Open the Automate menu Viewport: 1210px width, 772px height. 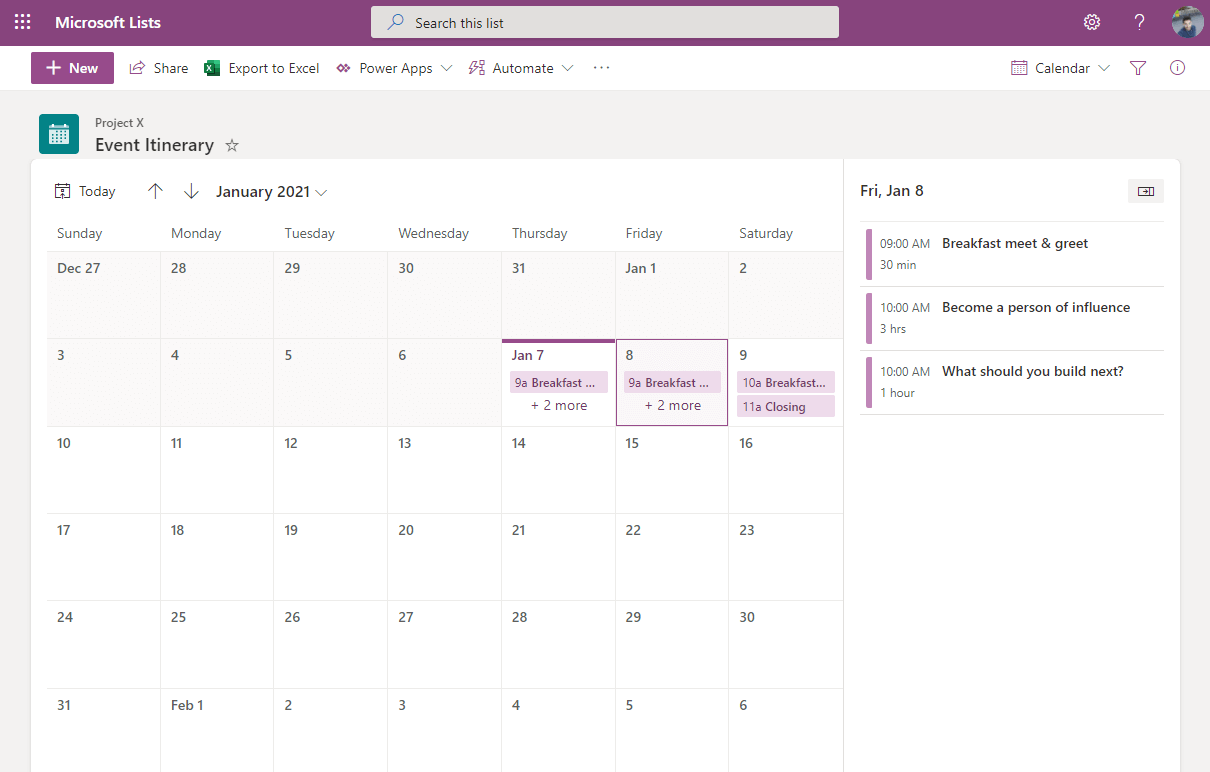point(520,67)
